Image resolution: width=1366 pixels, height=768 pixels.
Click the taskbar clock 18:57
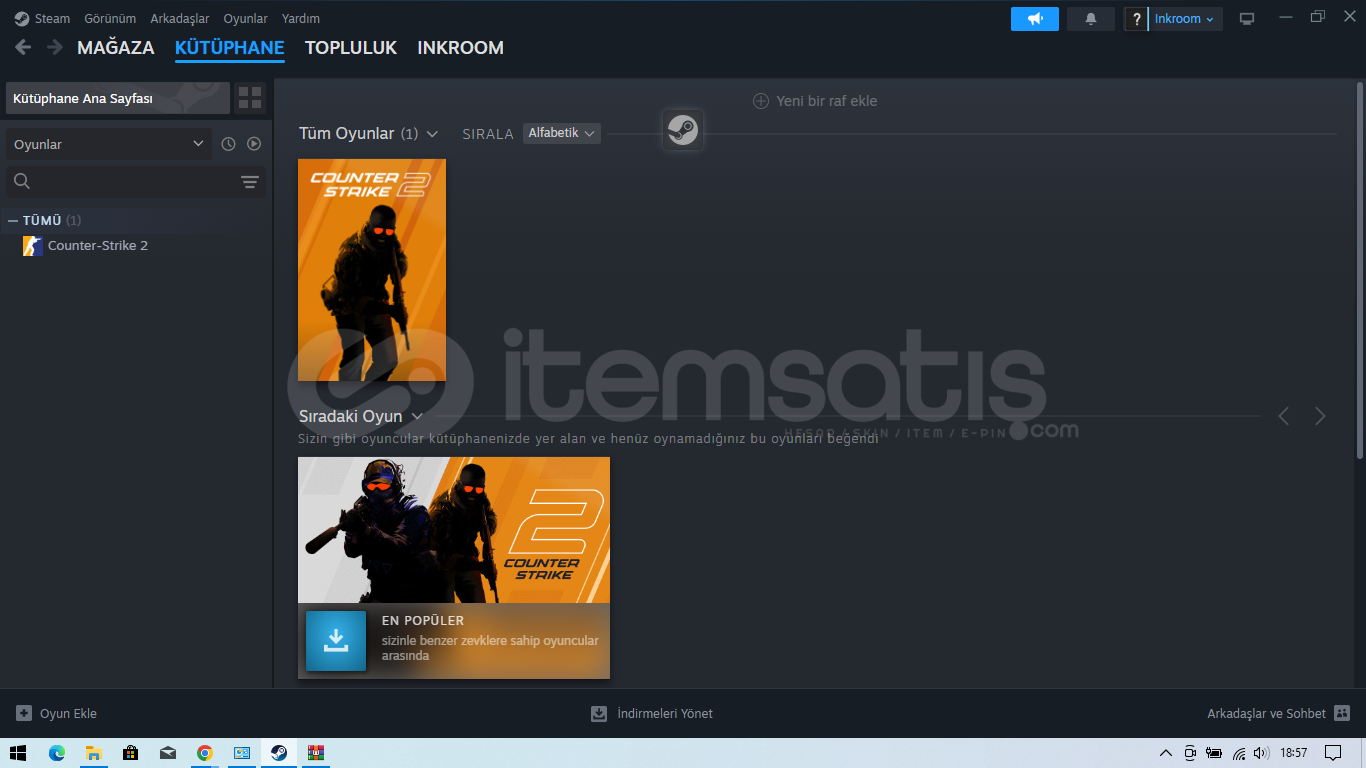(1294, 753)
